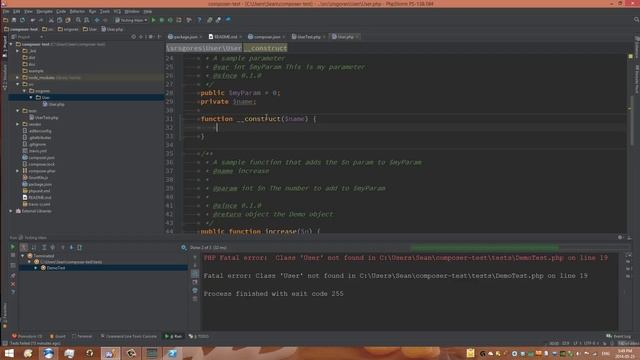Screen dimensions: 640x360
Task: Open the run configuration dropdown
Action: click(131, 20)
